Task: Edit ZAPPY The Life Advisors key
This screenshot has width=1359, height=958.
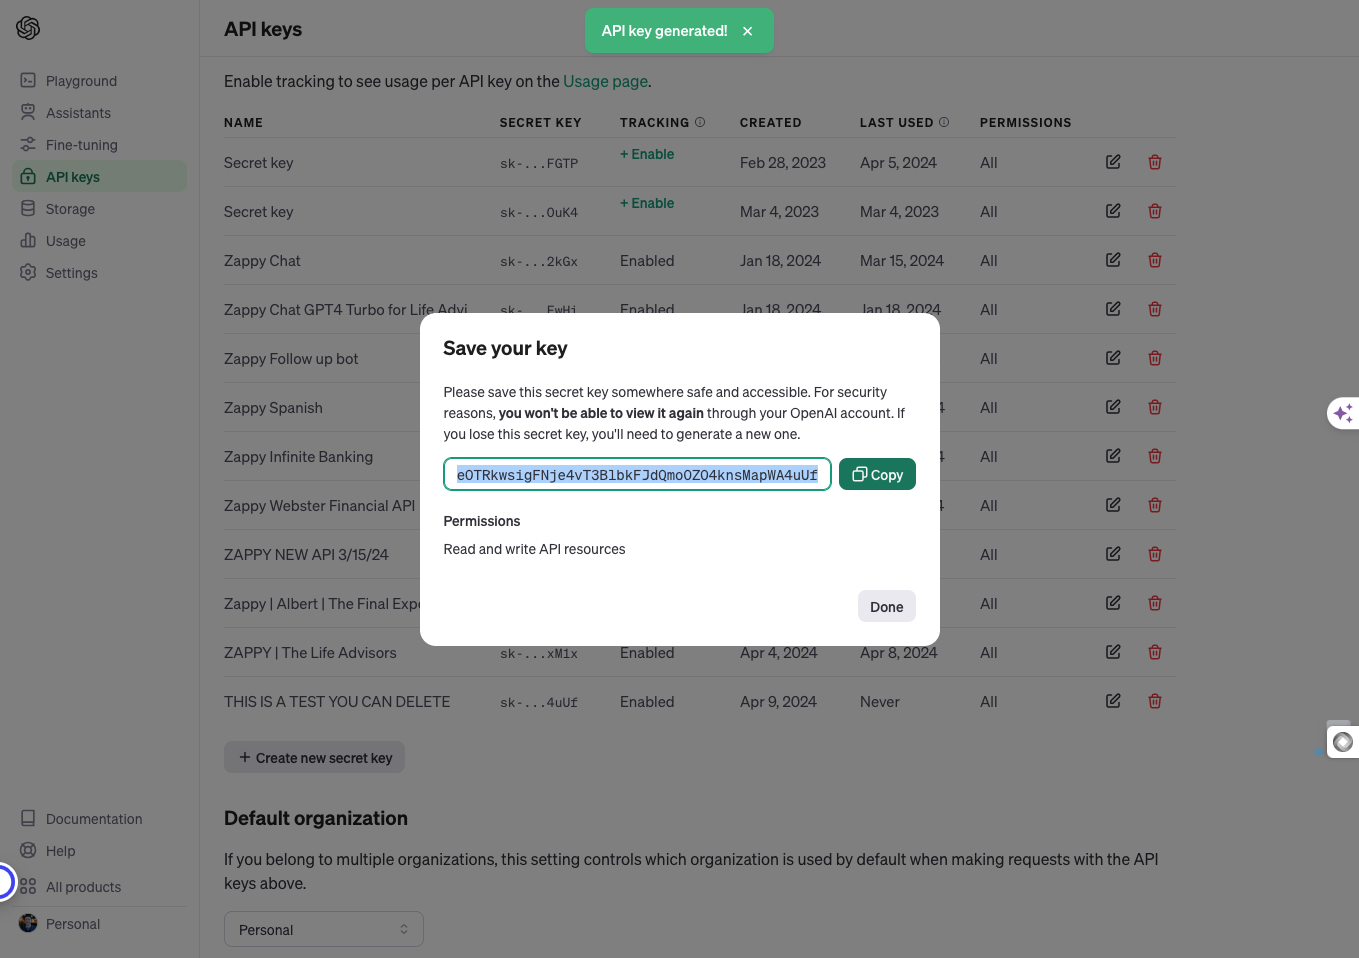Action: click(1113, 652)
